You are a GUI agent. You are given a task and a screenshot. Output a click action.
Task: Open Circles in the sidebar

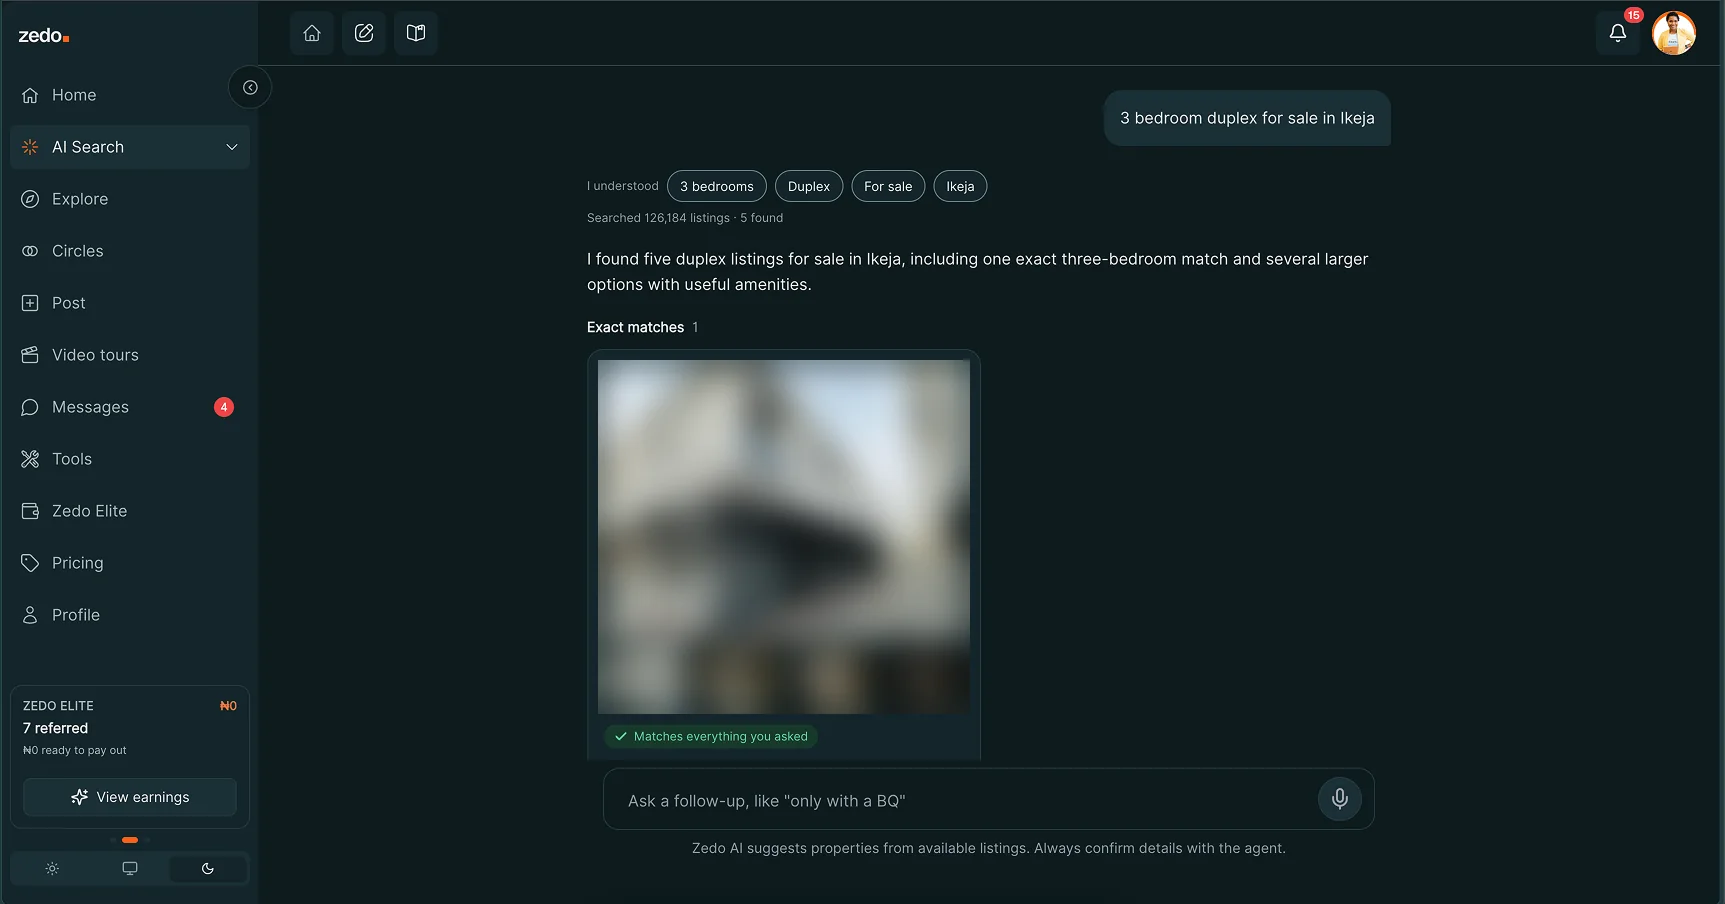(130, 251)
